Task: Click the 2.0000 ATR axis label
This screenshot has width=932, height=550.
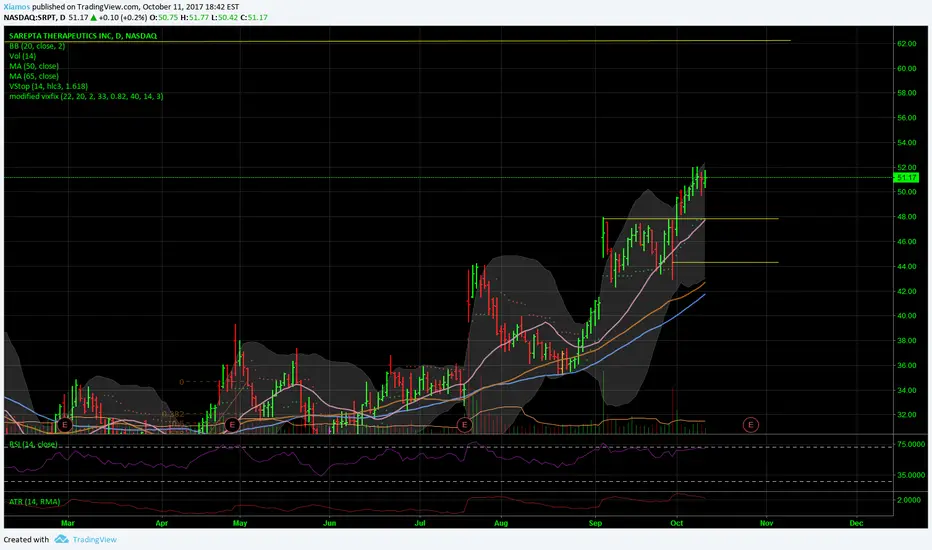Action: click(909, 500)
